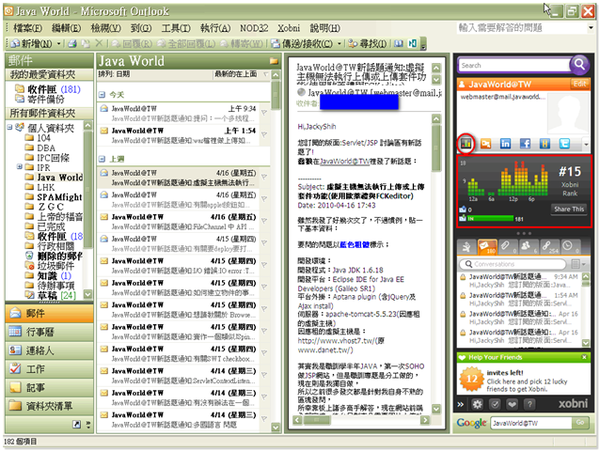The width and height of the screenshot is (600, 451).
Task: Click the Xobni purple search magnifier button
Action: 579,64
